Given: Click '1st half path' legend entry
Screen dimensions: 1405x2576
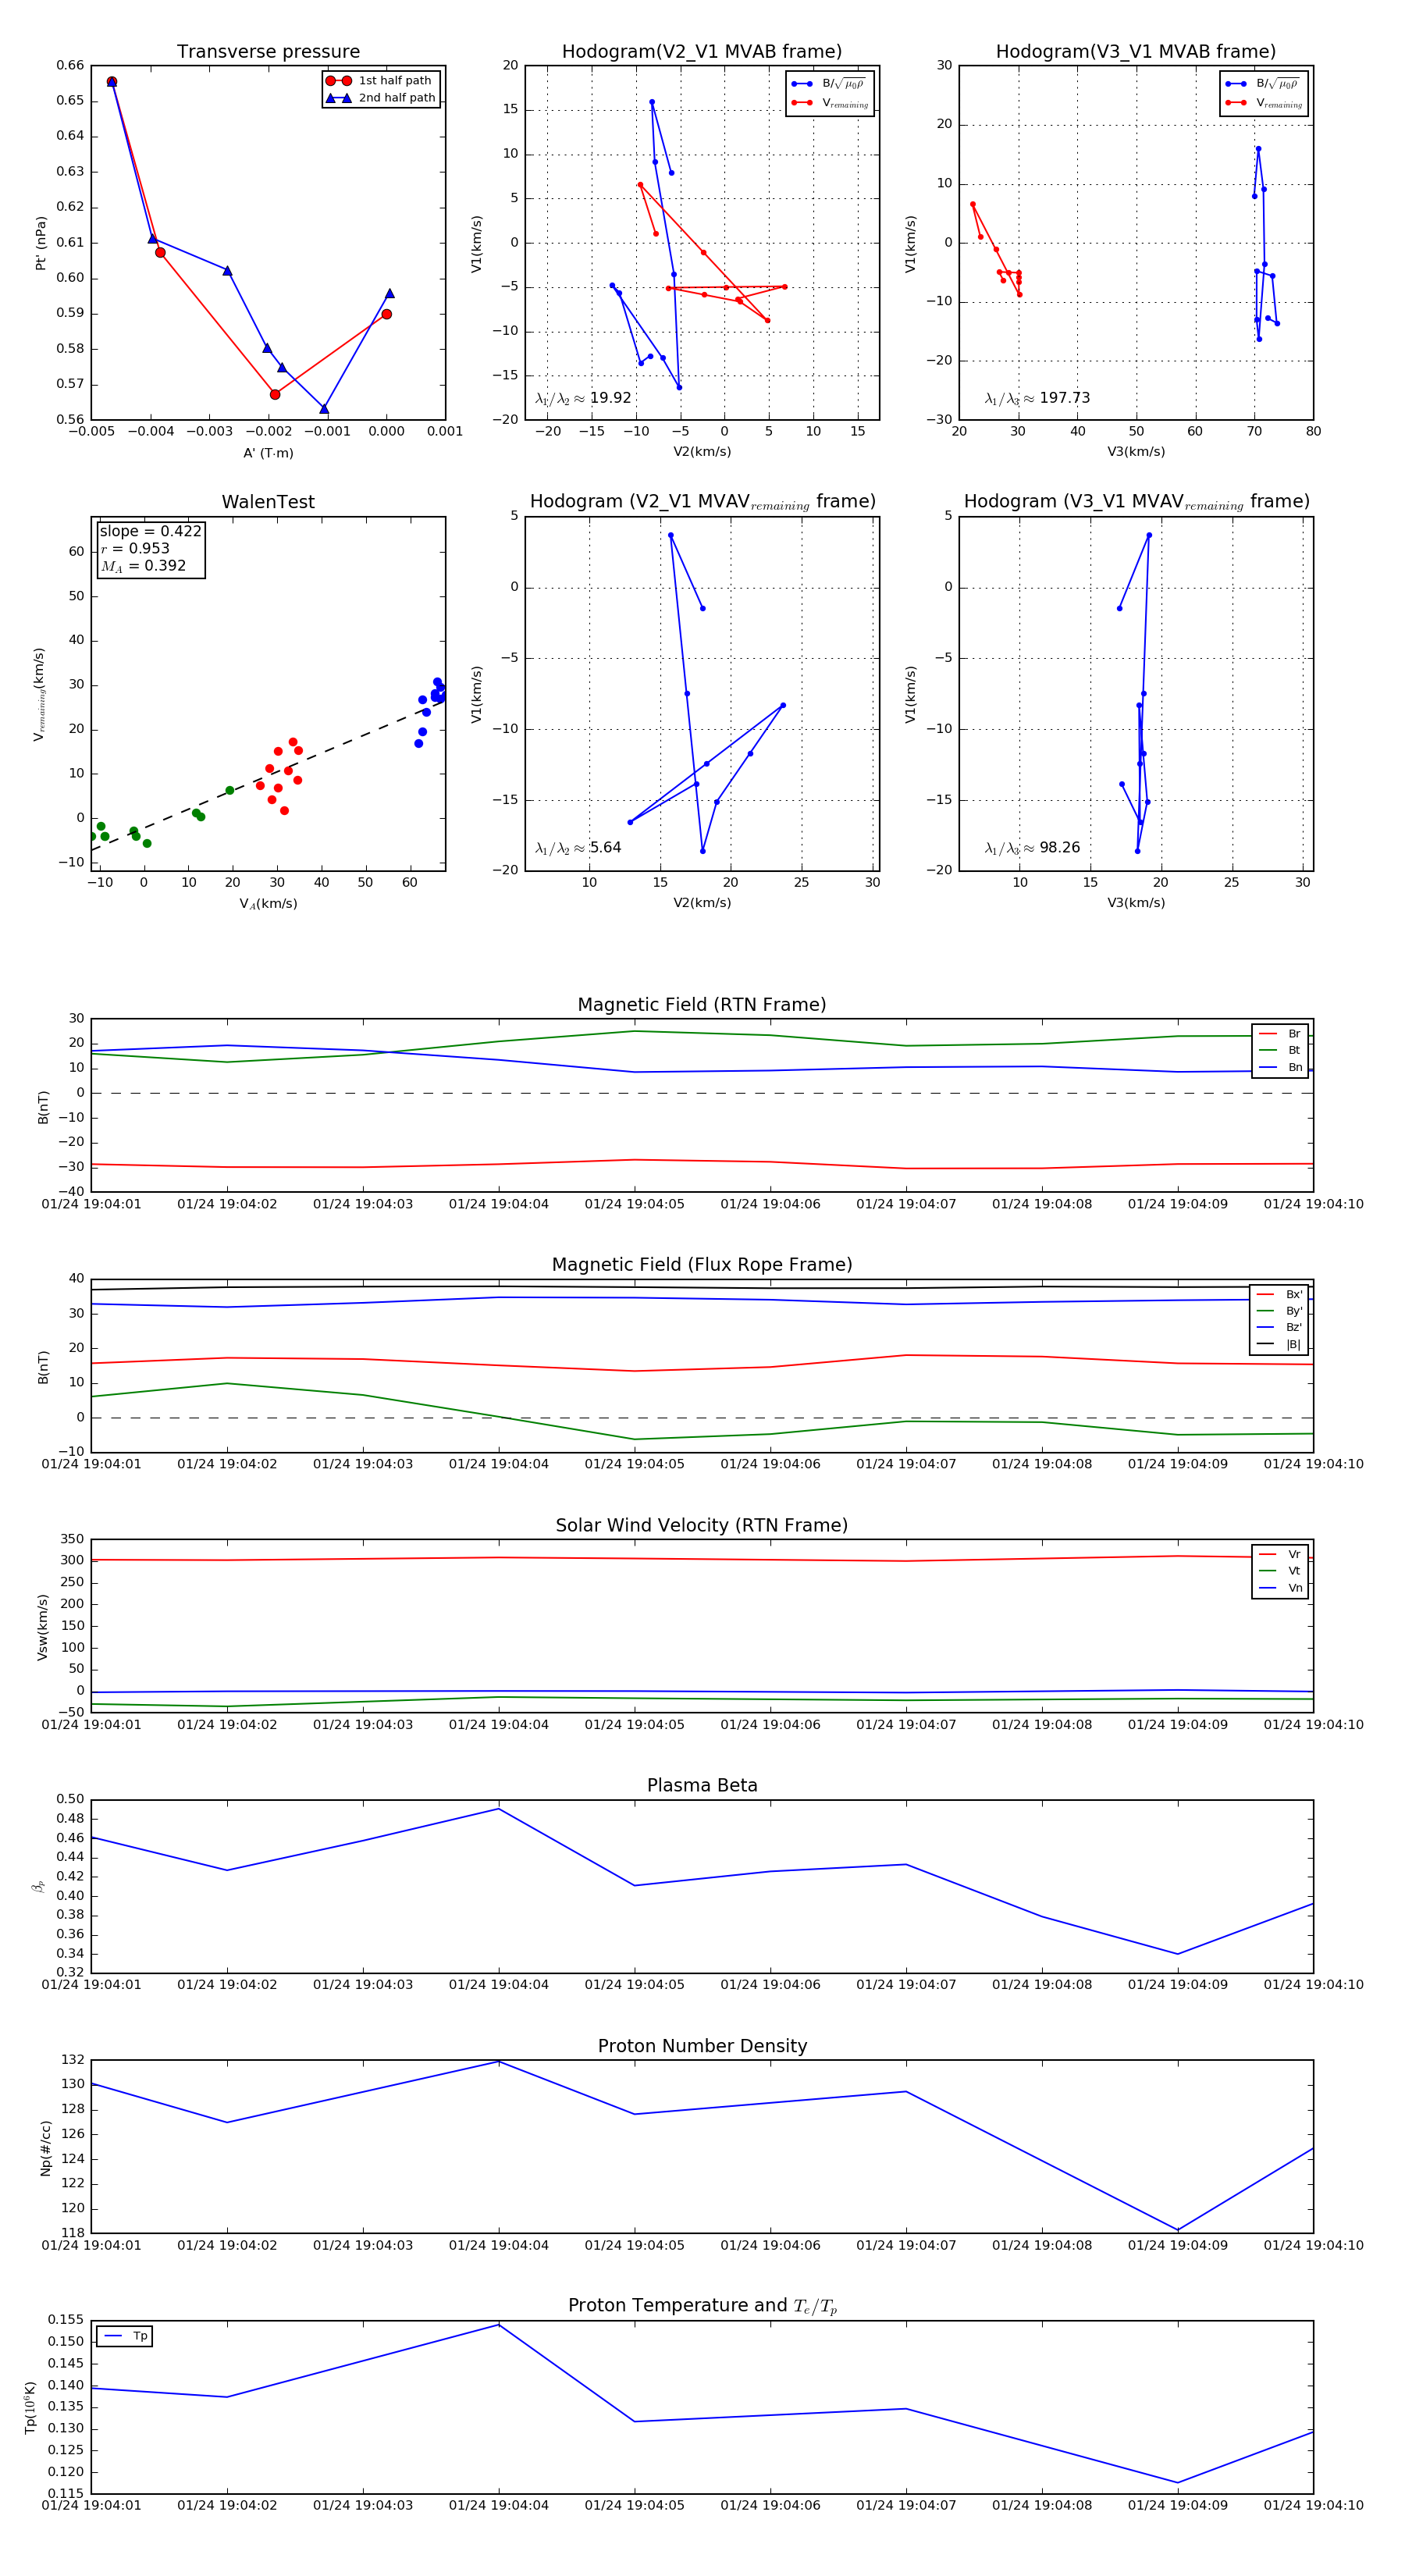Looking at the screenshot, I should pyautogui.click(x=381, y=81).
